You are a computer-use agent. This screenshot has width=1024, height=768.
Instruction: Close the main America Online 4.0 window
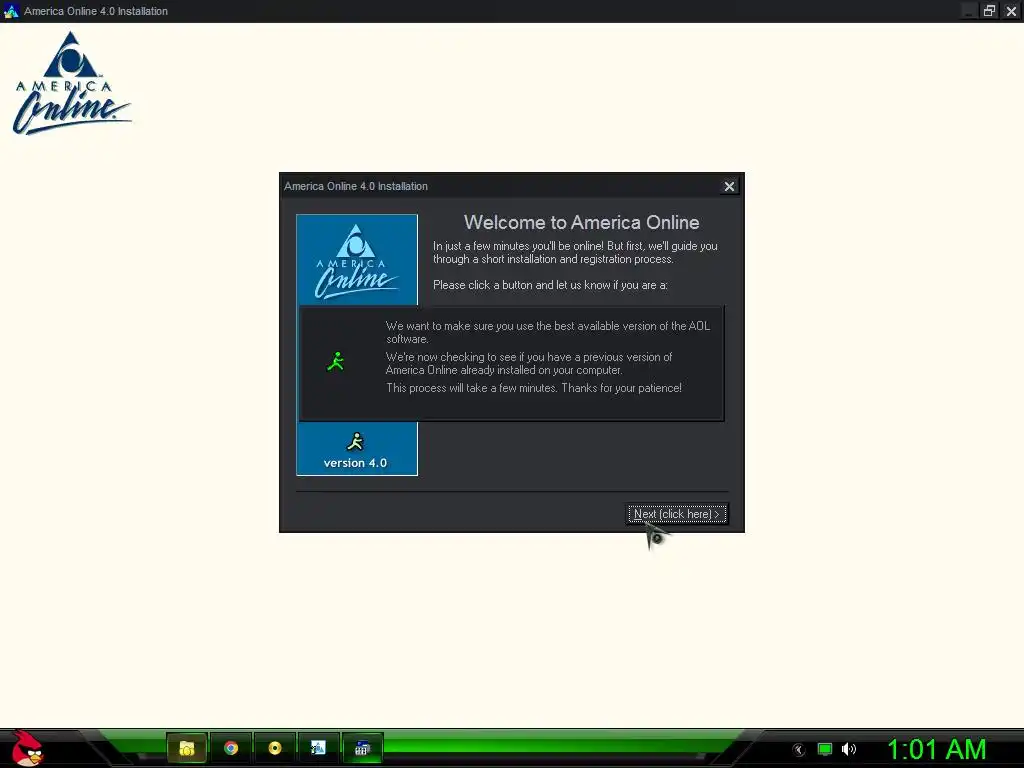pos(1011,11)
